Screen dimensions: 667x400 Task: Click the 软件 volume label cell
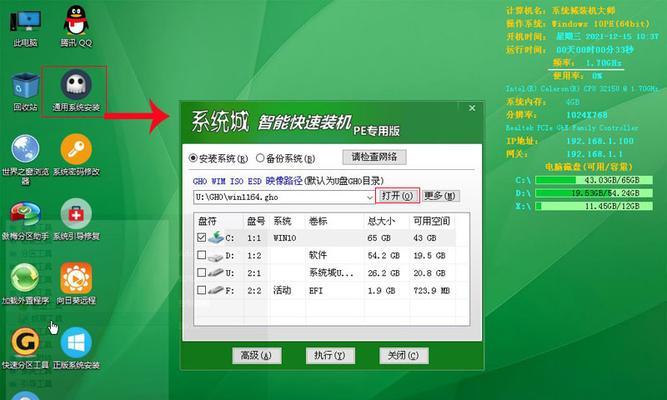(318, 255)
